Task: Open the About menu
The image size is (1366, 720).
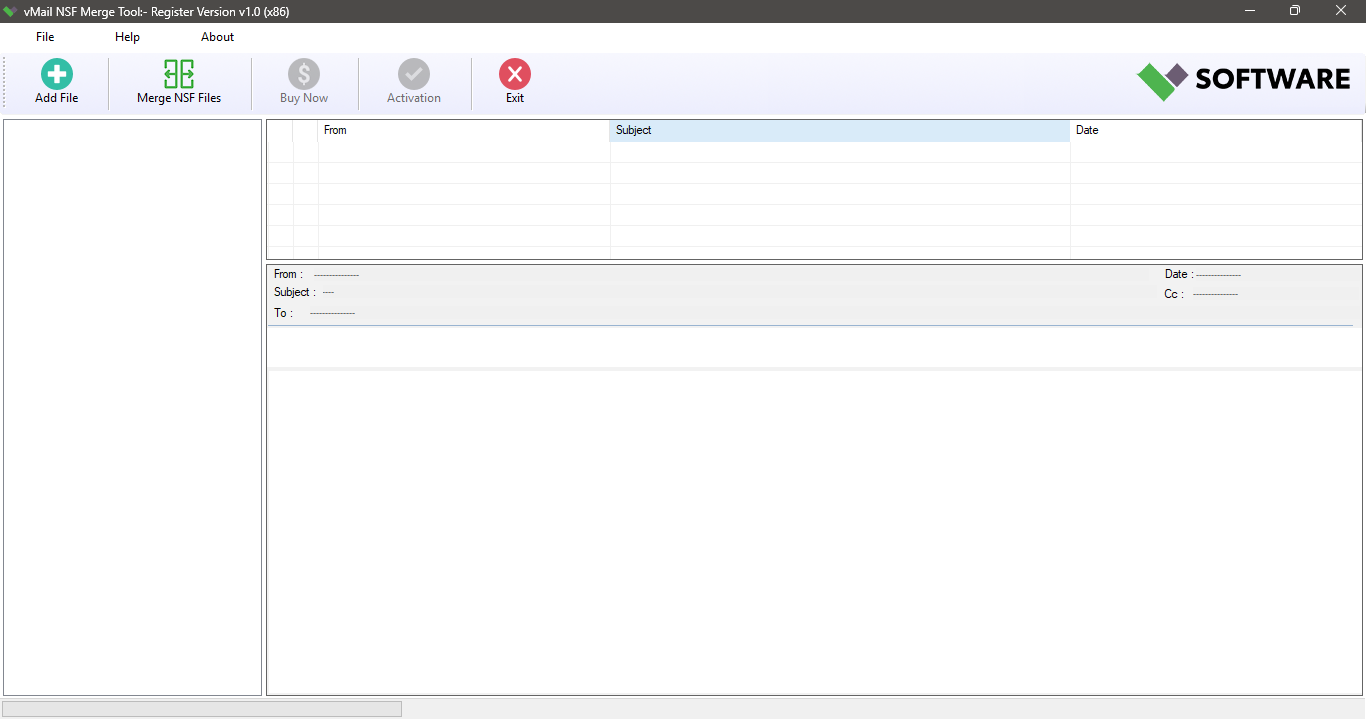Action: tap(218, 37)
